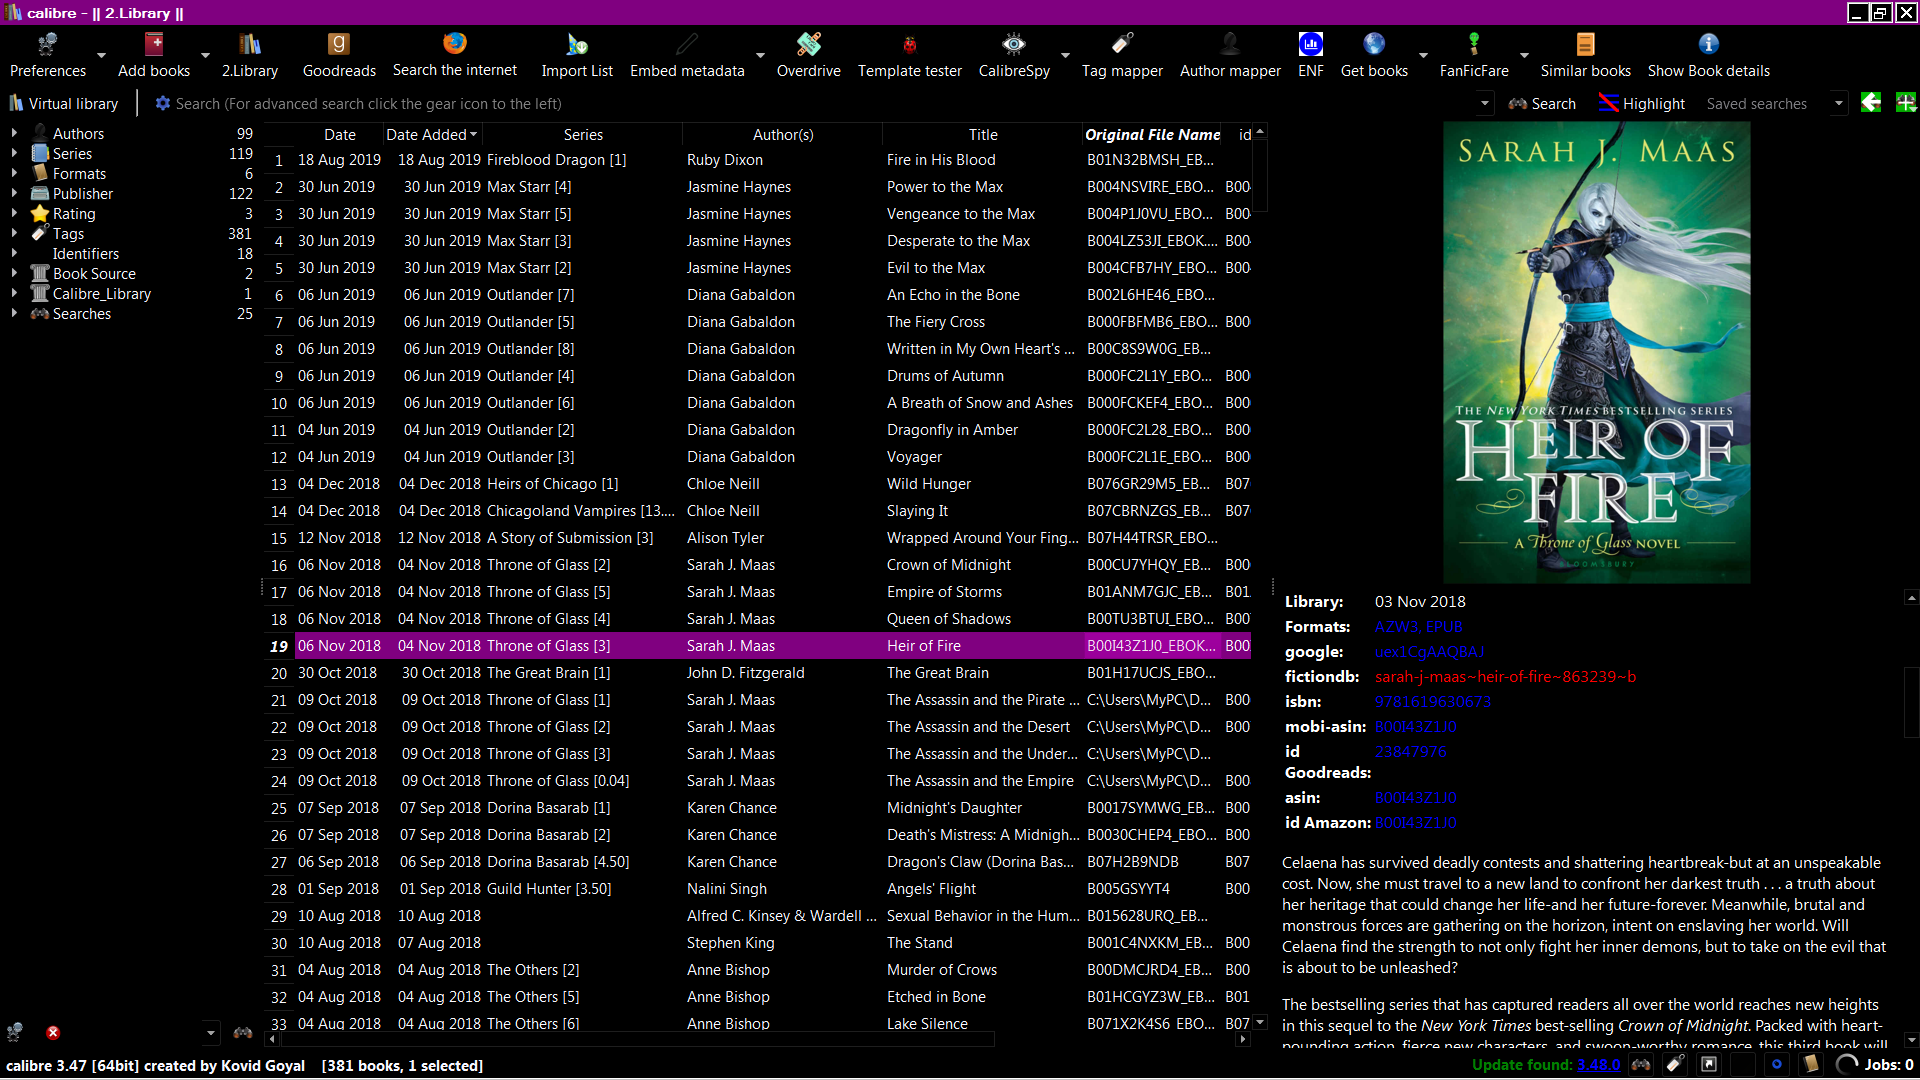This screenshot has width=1920, height=1080.
Task: Open Template tester ladybug icon
Action: (909, 44)
